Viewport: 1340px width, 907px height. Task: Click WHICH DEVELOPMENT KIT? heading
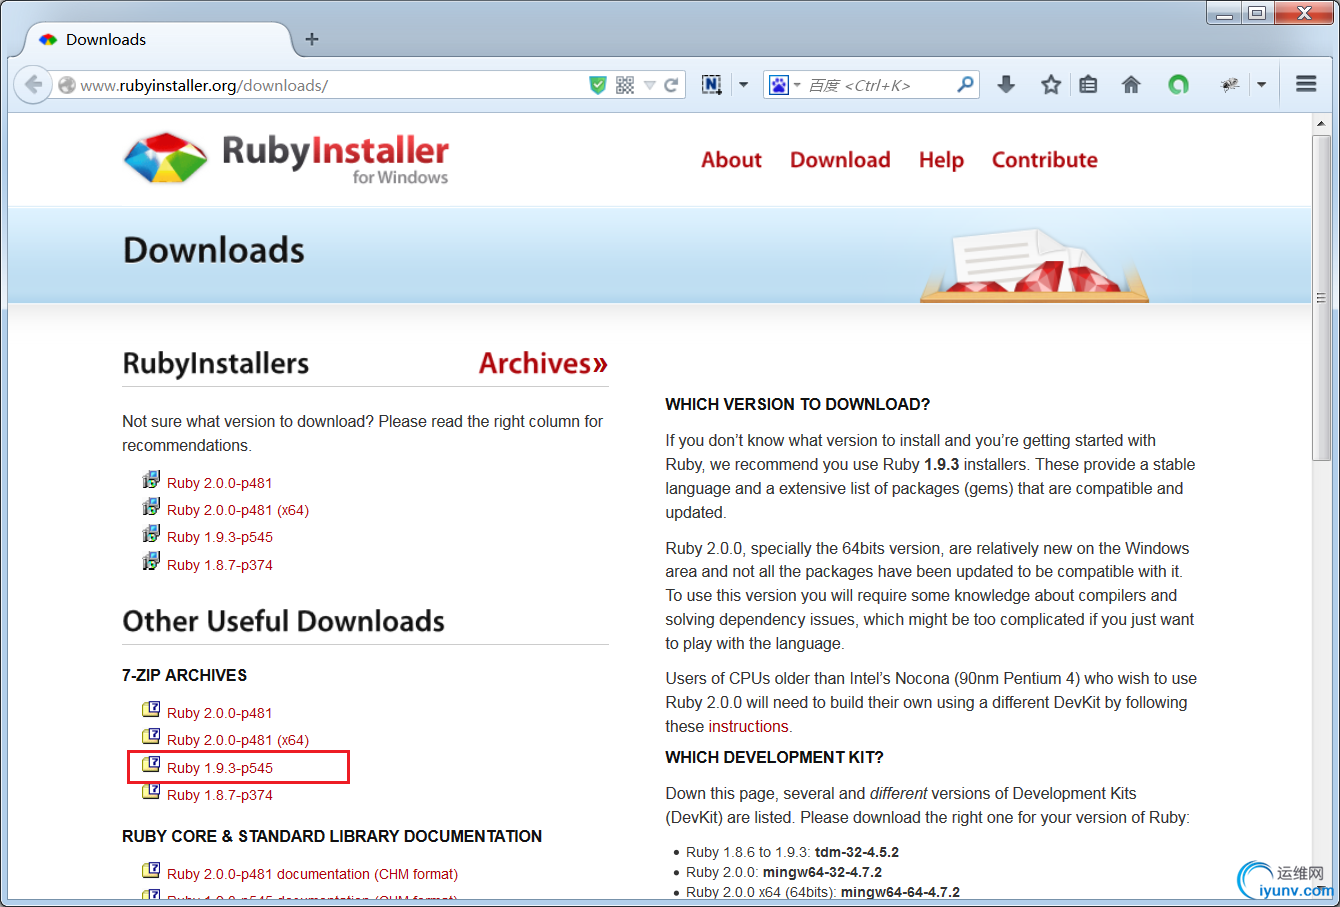[774, 757]
